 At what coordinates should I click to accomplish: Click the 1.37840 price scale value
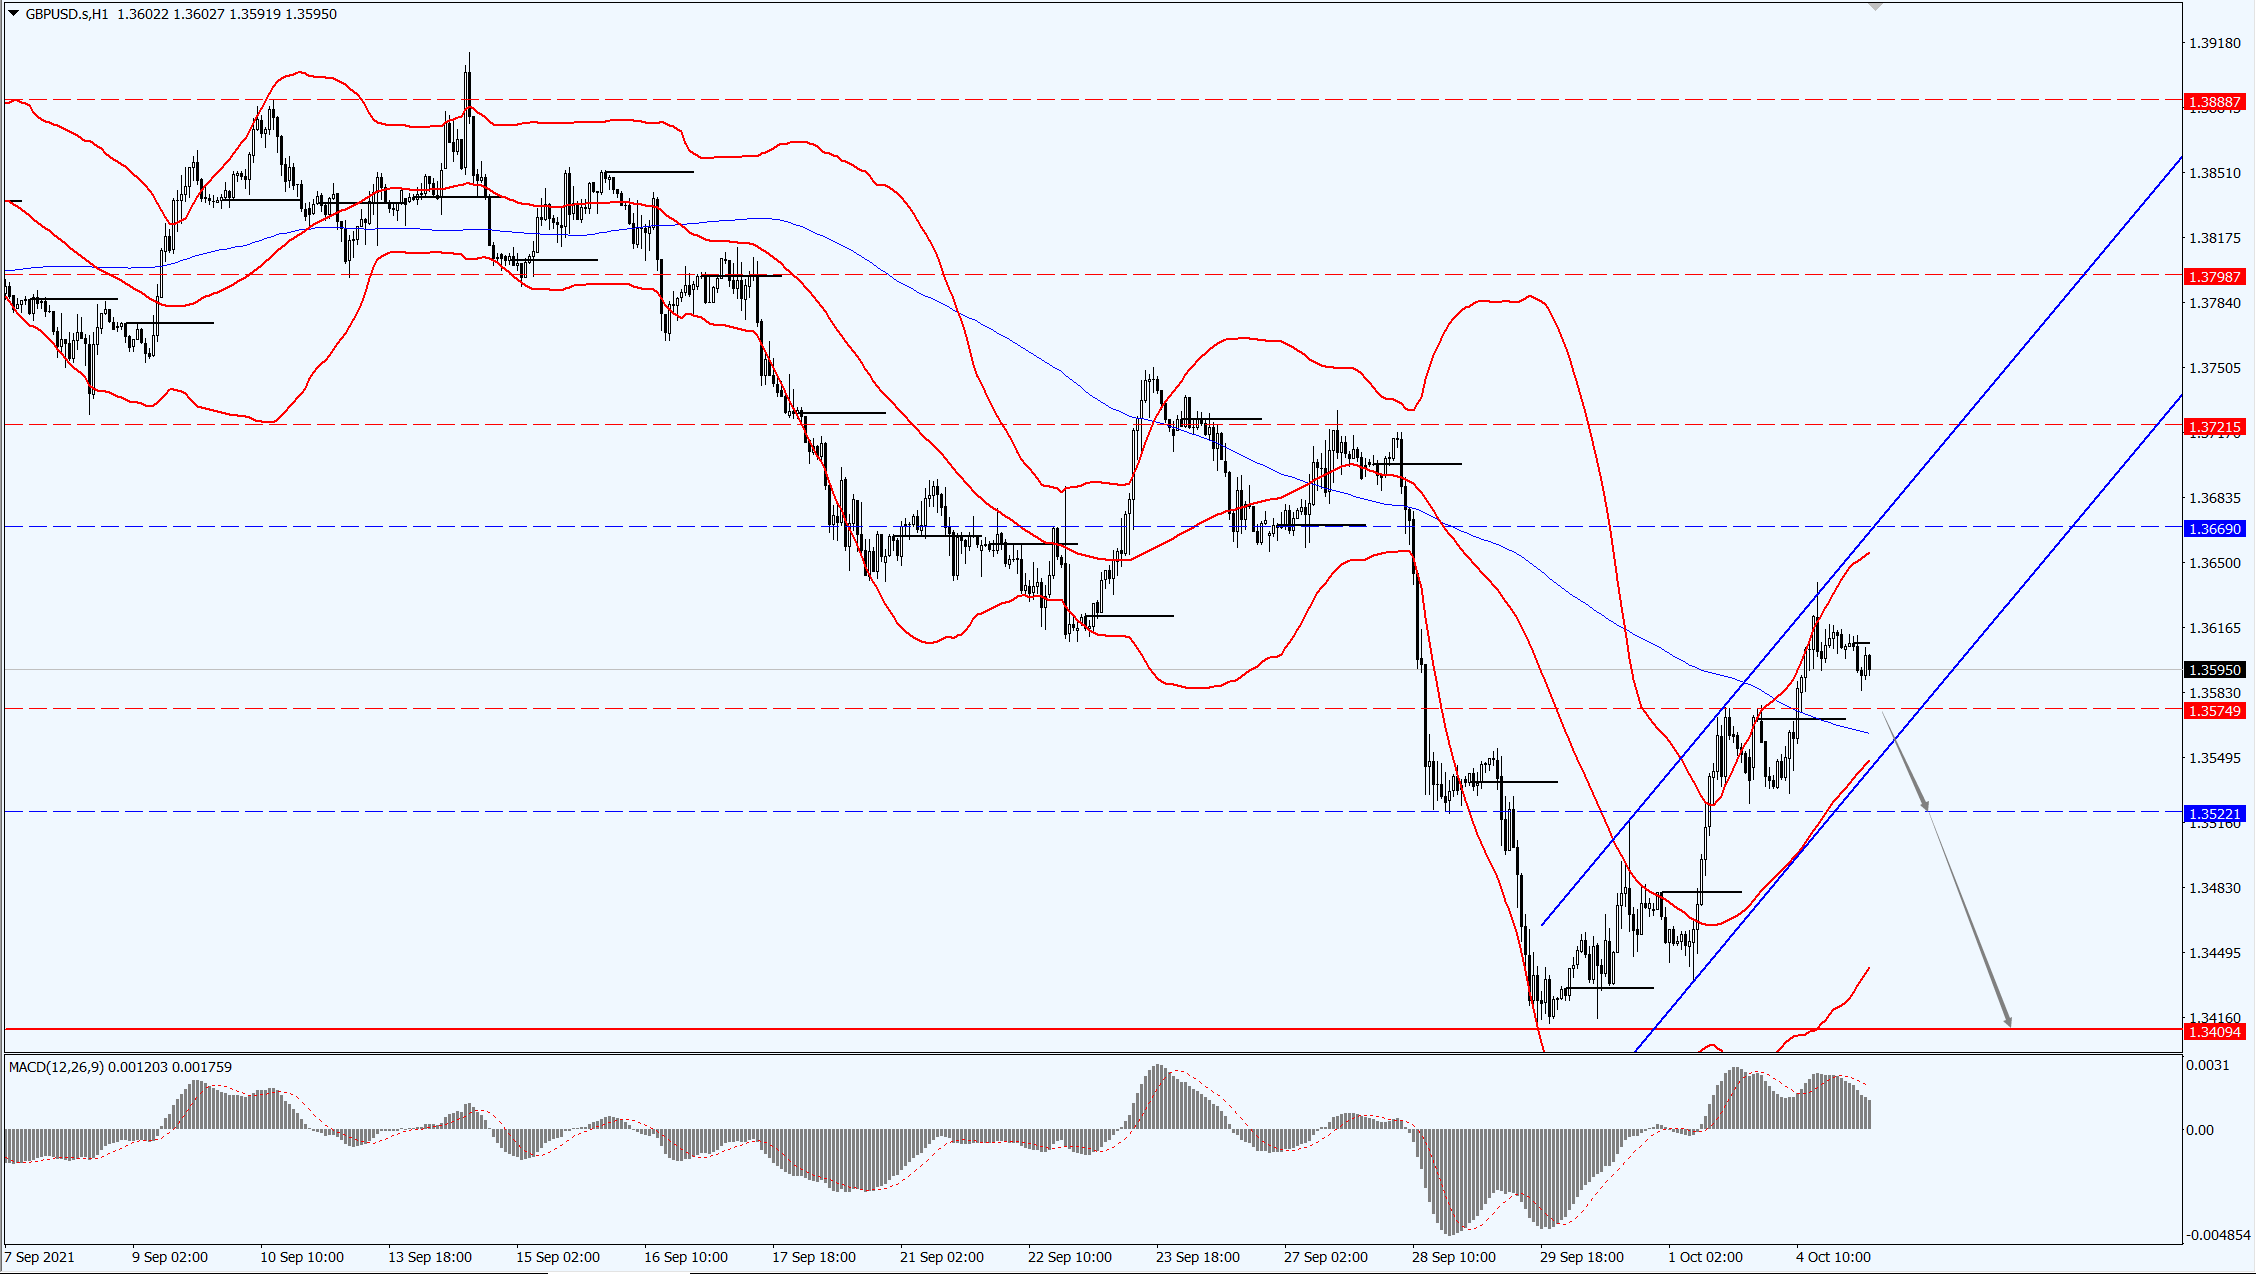[x=2215, y=303]
